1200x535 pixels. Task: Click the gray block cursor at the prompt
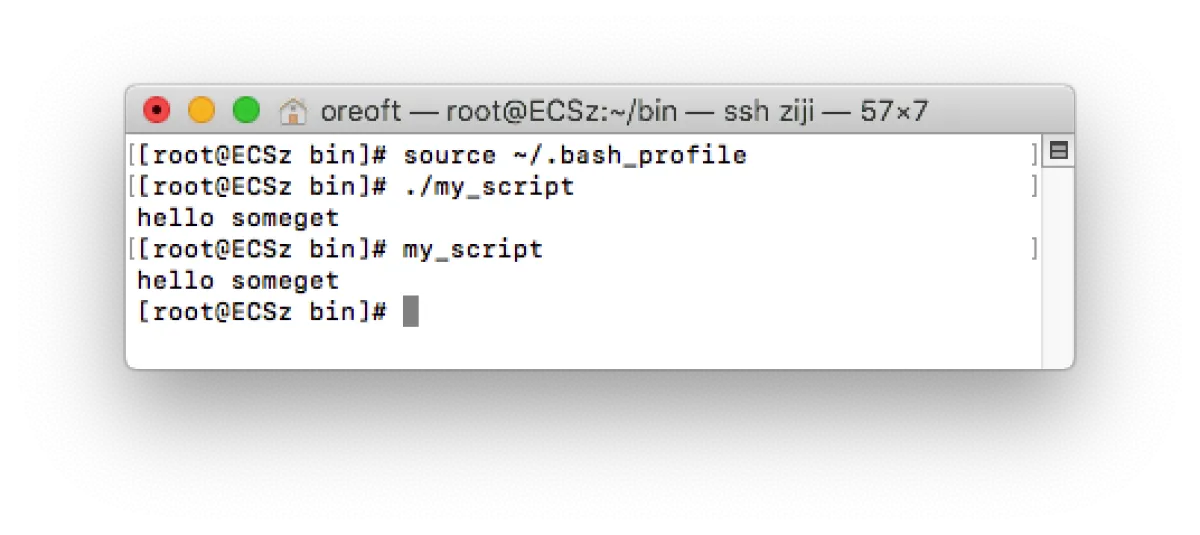tap(410, 311)
